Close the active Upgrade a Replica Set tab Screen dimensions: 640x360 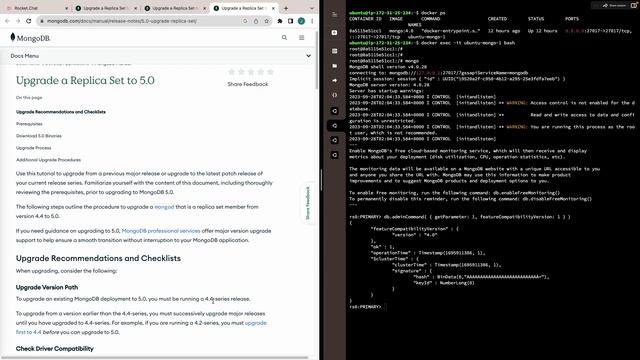point(273,8)
